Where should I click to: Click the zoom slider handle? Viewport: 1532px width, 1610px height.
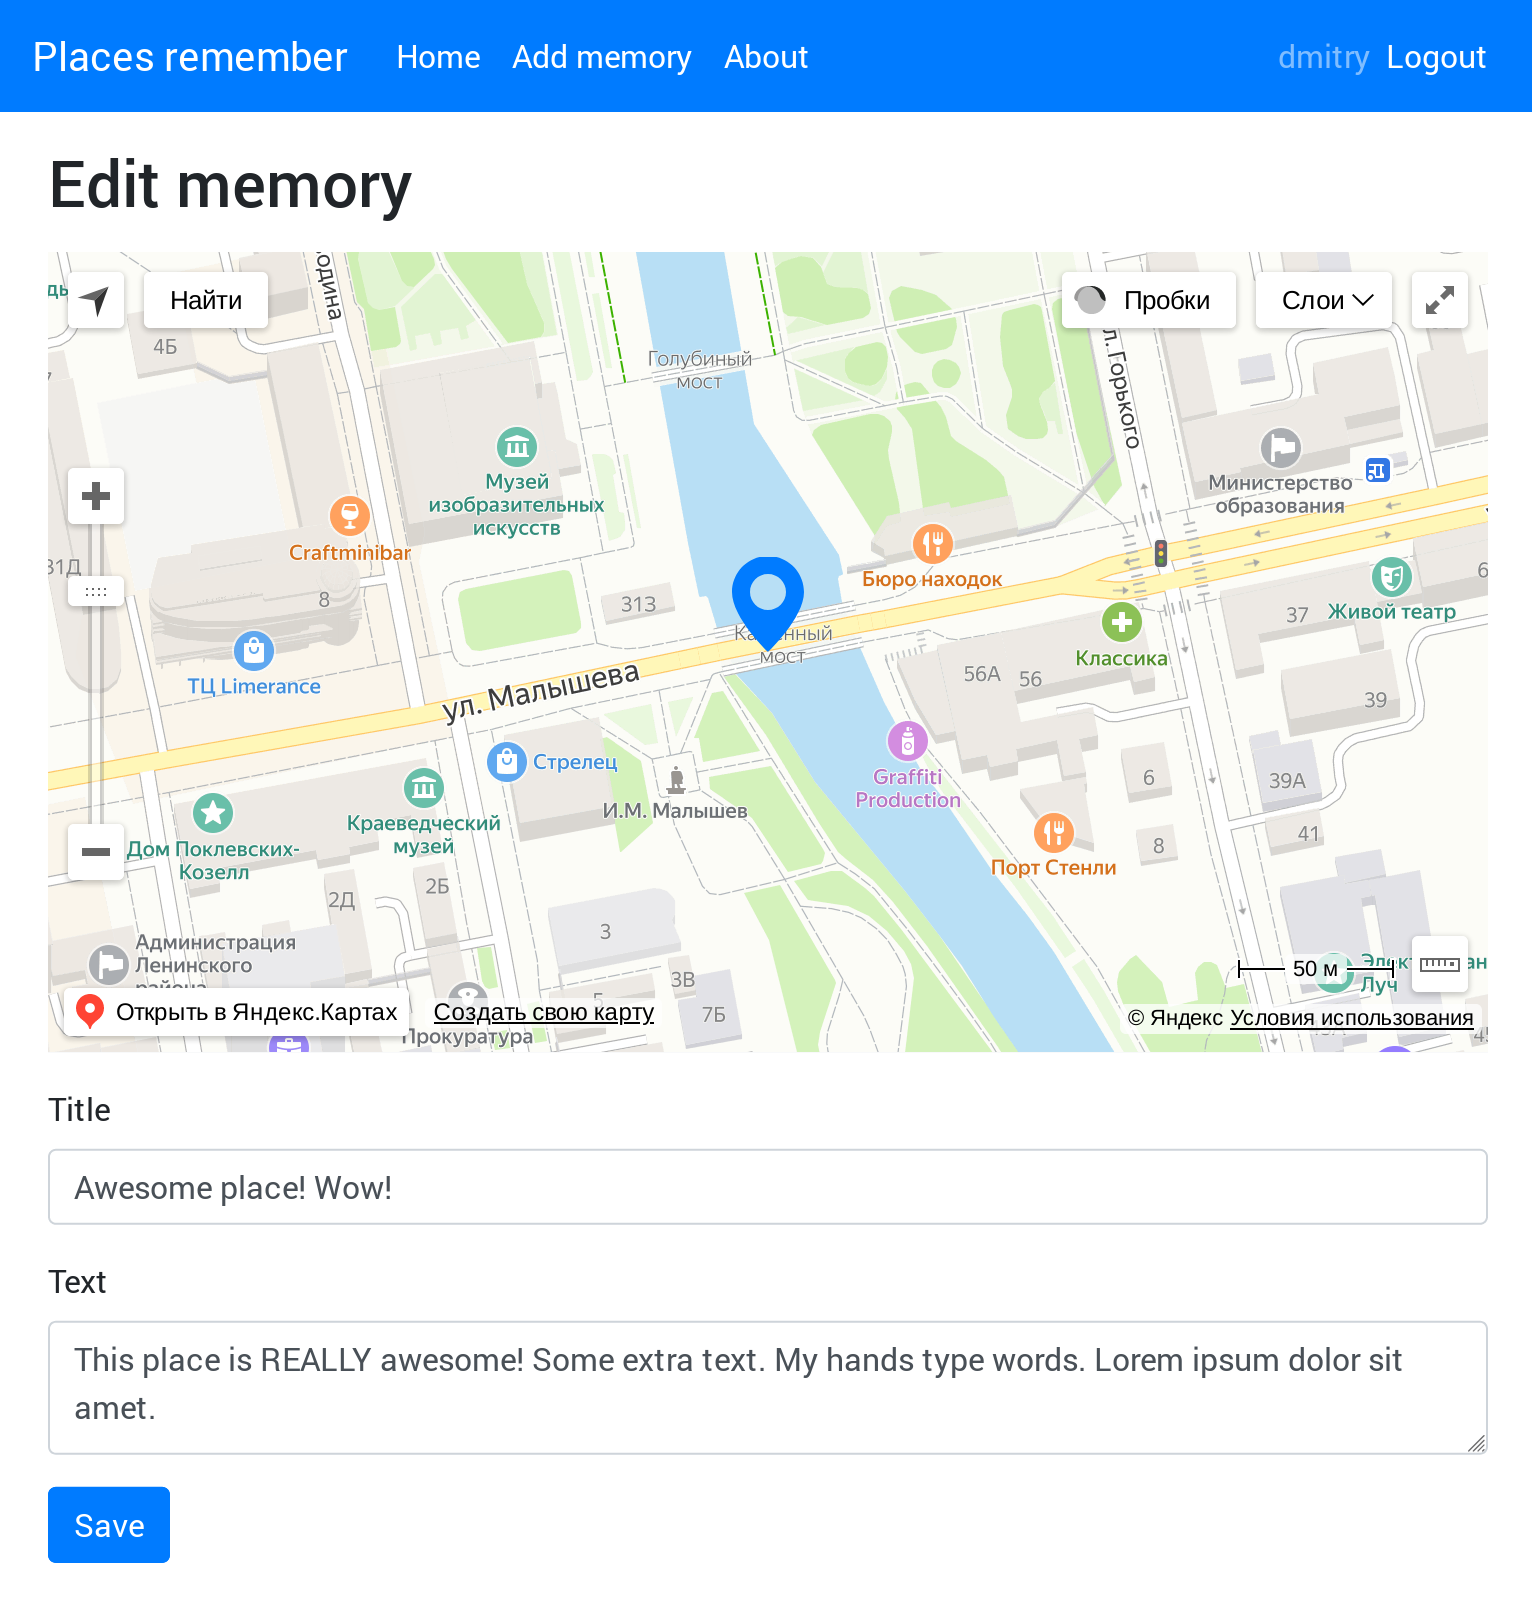coord(96,591)
